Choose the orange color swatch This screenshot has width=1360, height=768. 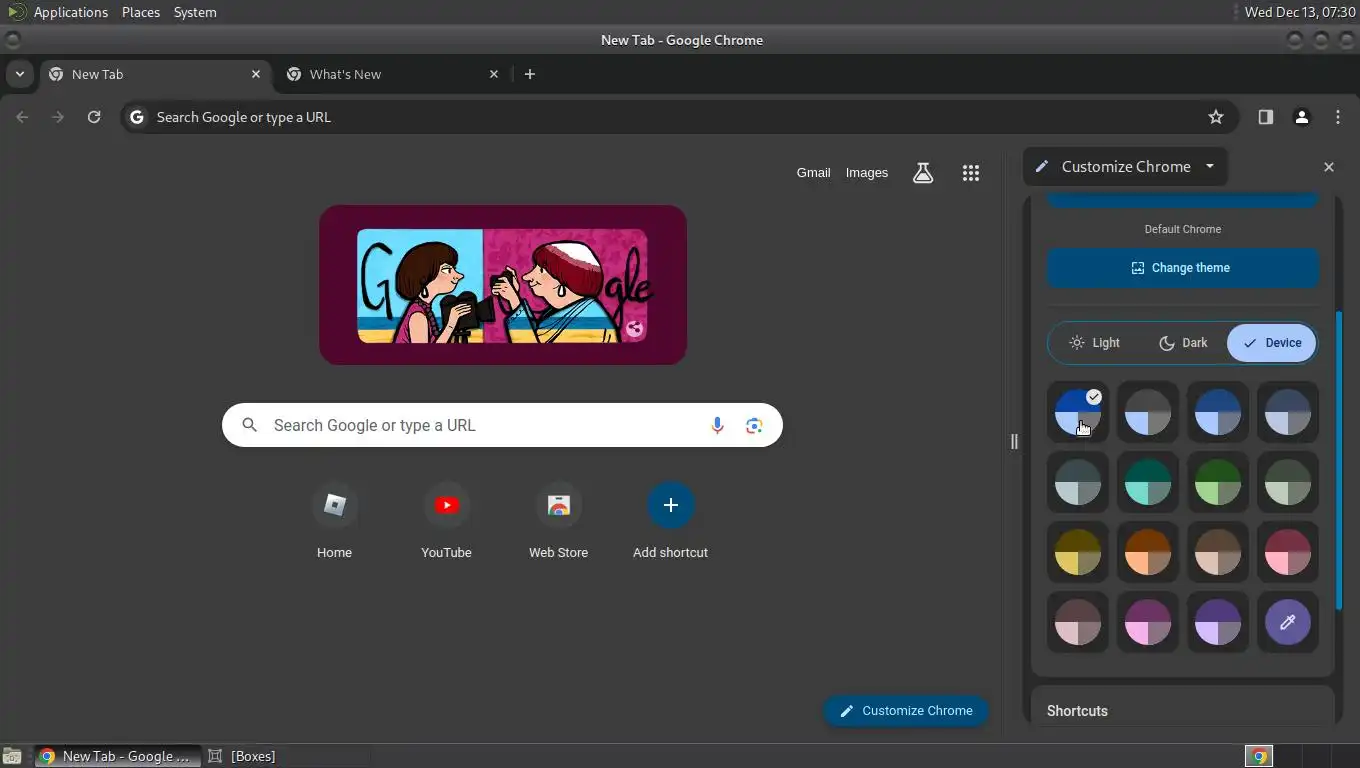(x=1148, y=552)
